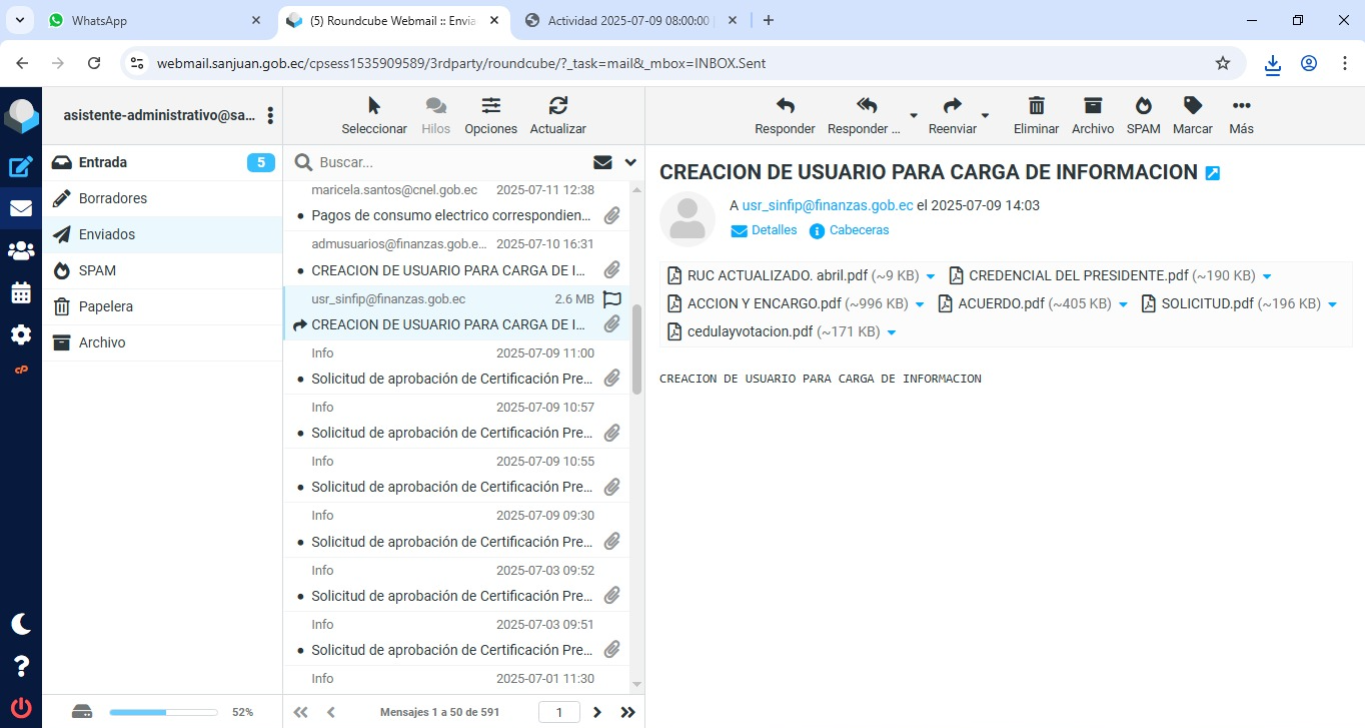Open Contacts from the left sidebar
This screenshot has height=728, width=1365.
21,251
